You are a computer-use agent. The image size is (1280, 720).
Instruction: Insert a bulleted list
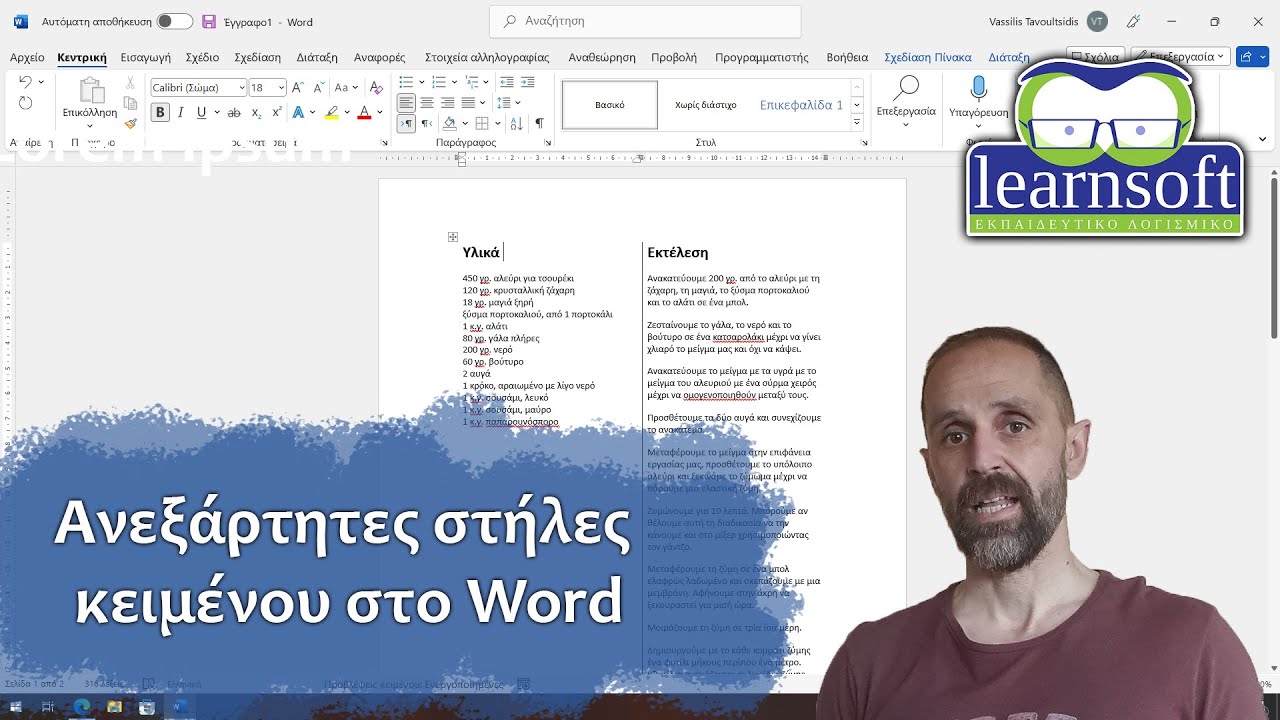406,82
